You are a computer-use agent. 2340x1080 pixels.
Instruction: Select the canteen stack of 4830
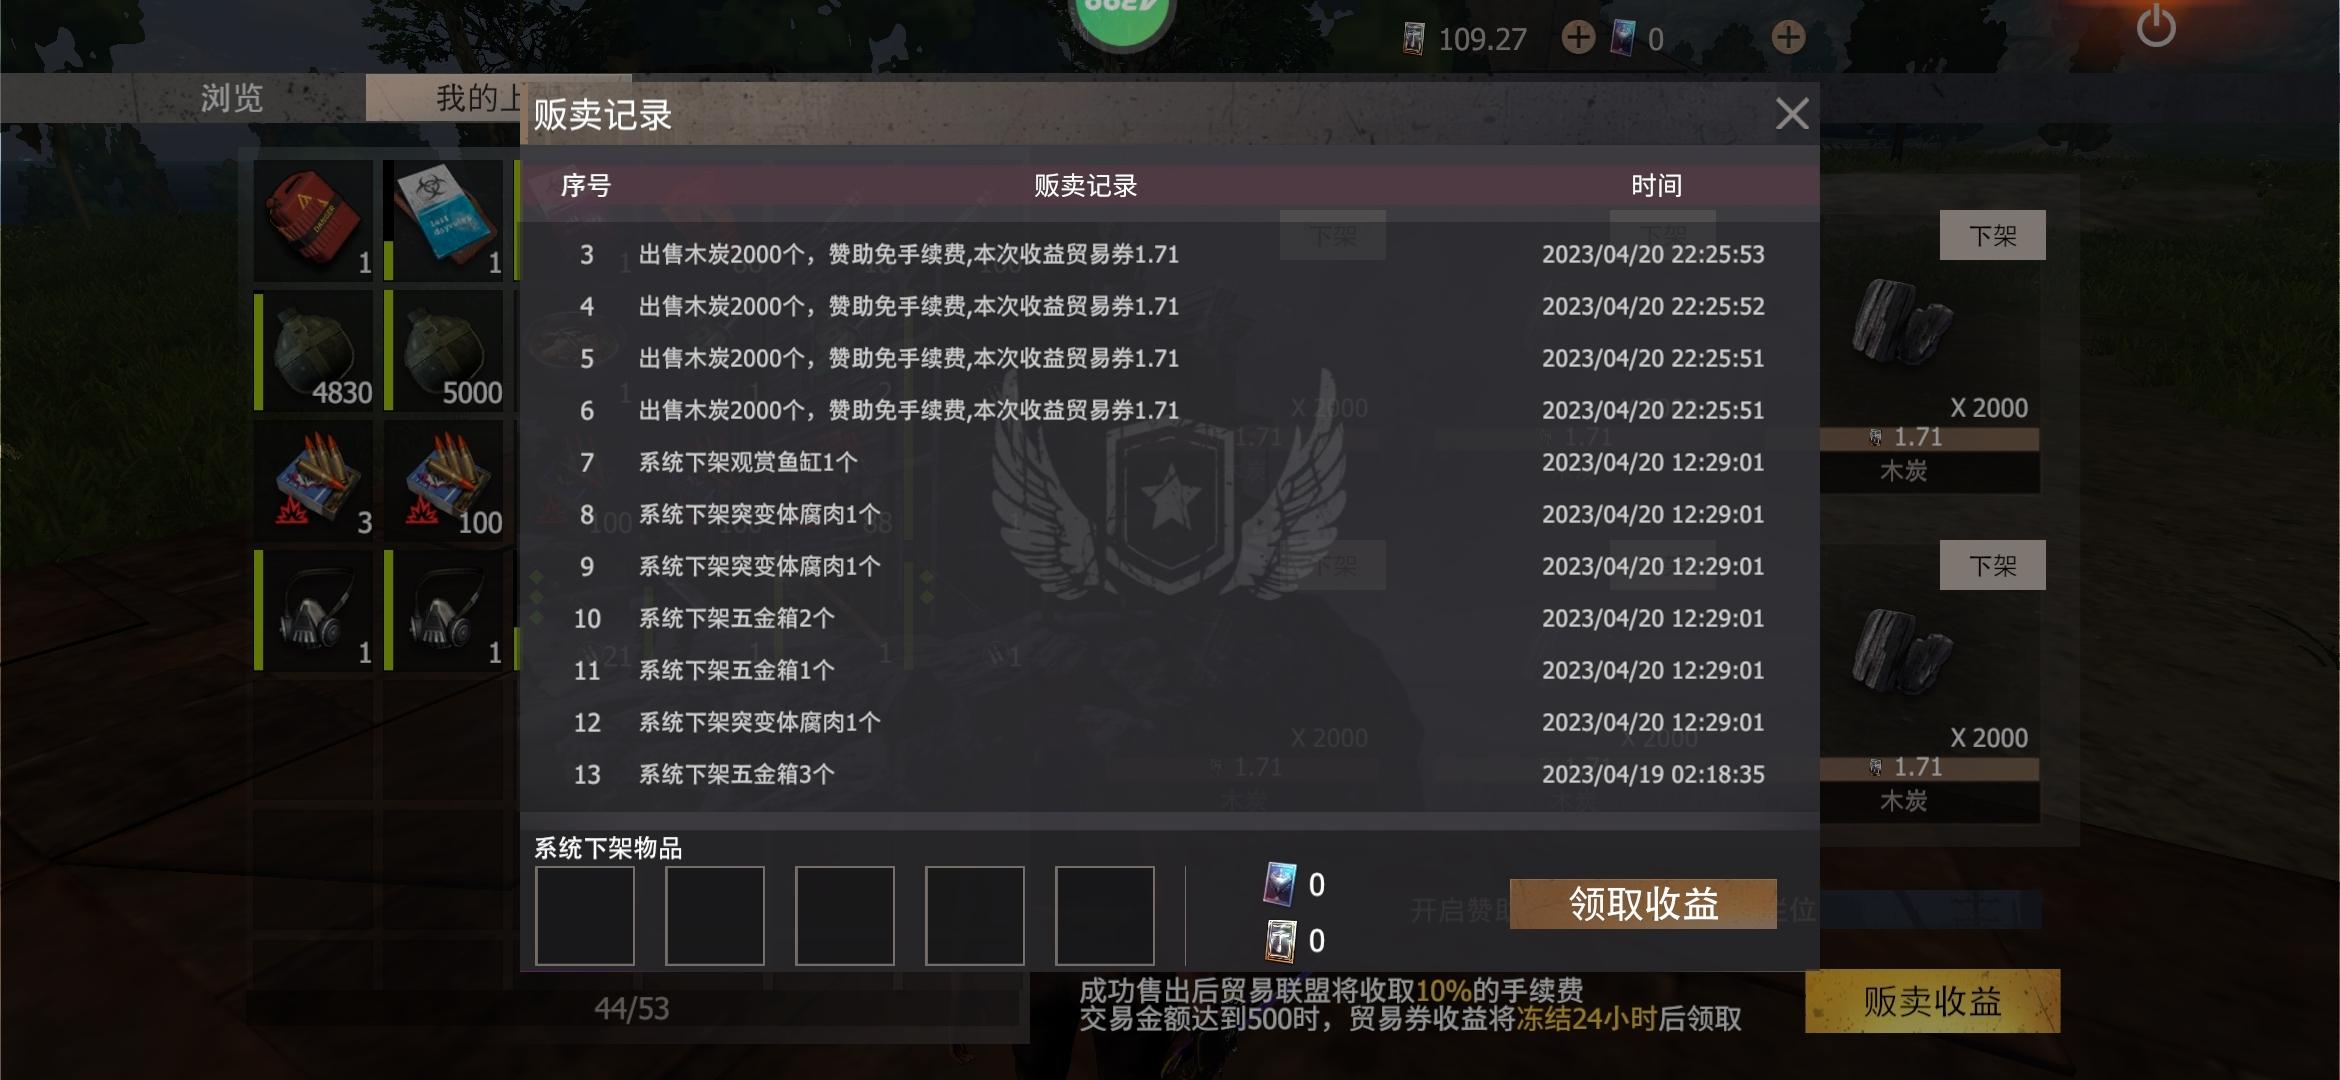point(313,350)
